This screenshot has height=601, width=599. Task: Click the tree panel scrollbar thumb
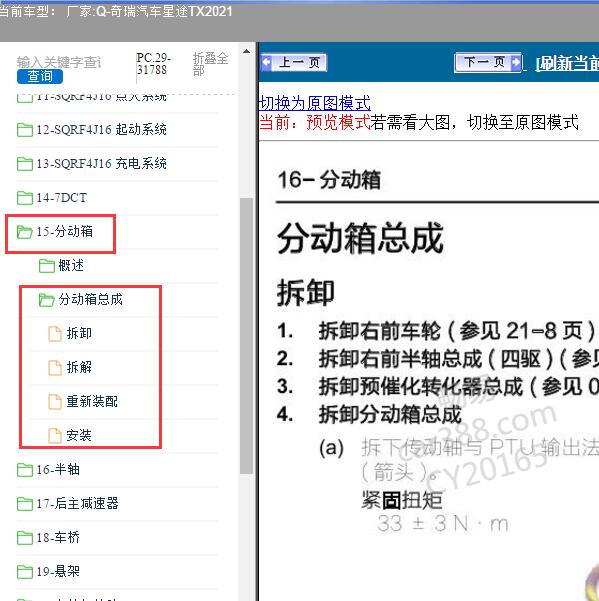click(x=246, y=336)
